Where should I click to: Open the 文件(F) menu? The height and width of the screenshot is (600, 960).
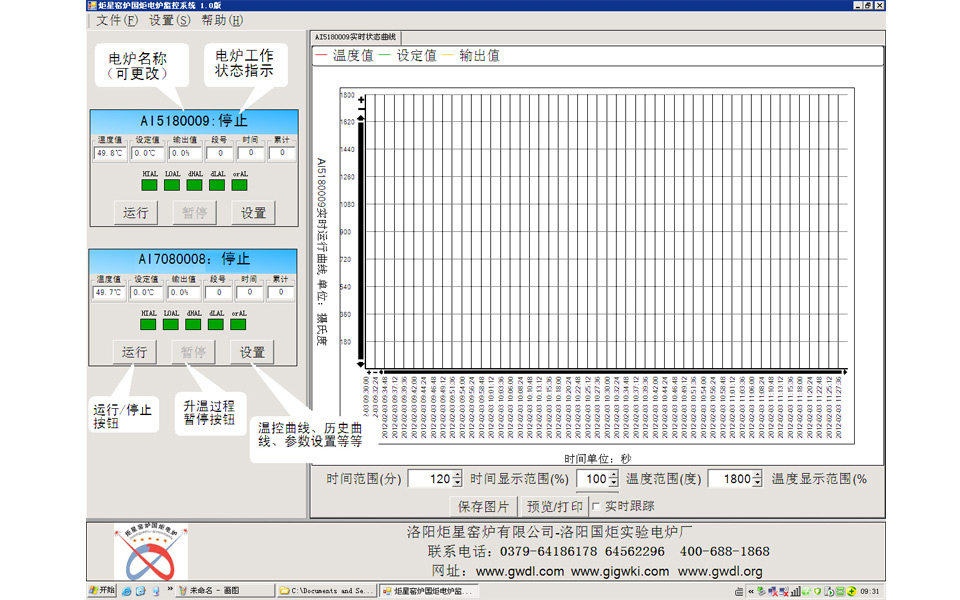tap(117, 20)
